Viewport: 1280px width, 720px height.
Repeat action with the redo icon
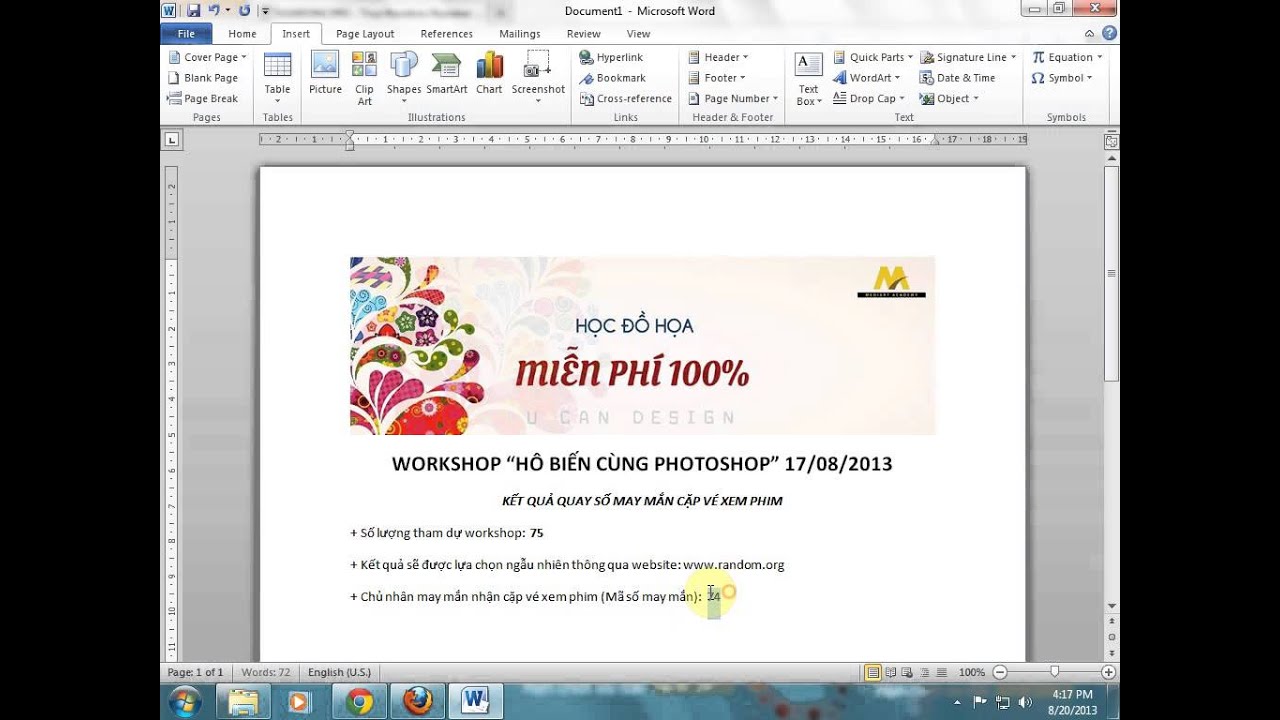click(x=245, y=10)
